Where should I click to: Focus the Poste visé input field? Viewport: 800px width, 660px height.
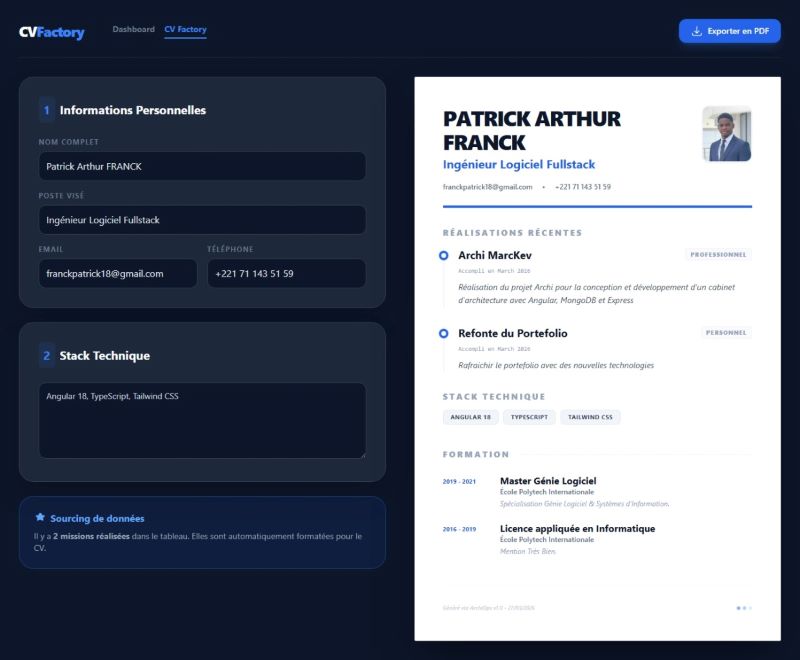tap(202, 220)
